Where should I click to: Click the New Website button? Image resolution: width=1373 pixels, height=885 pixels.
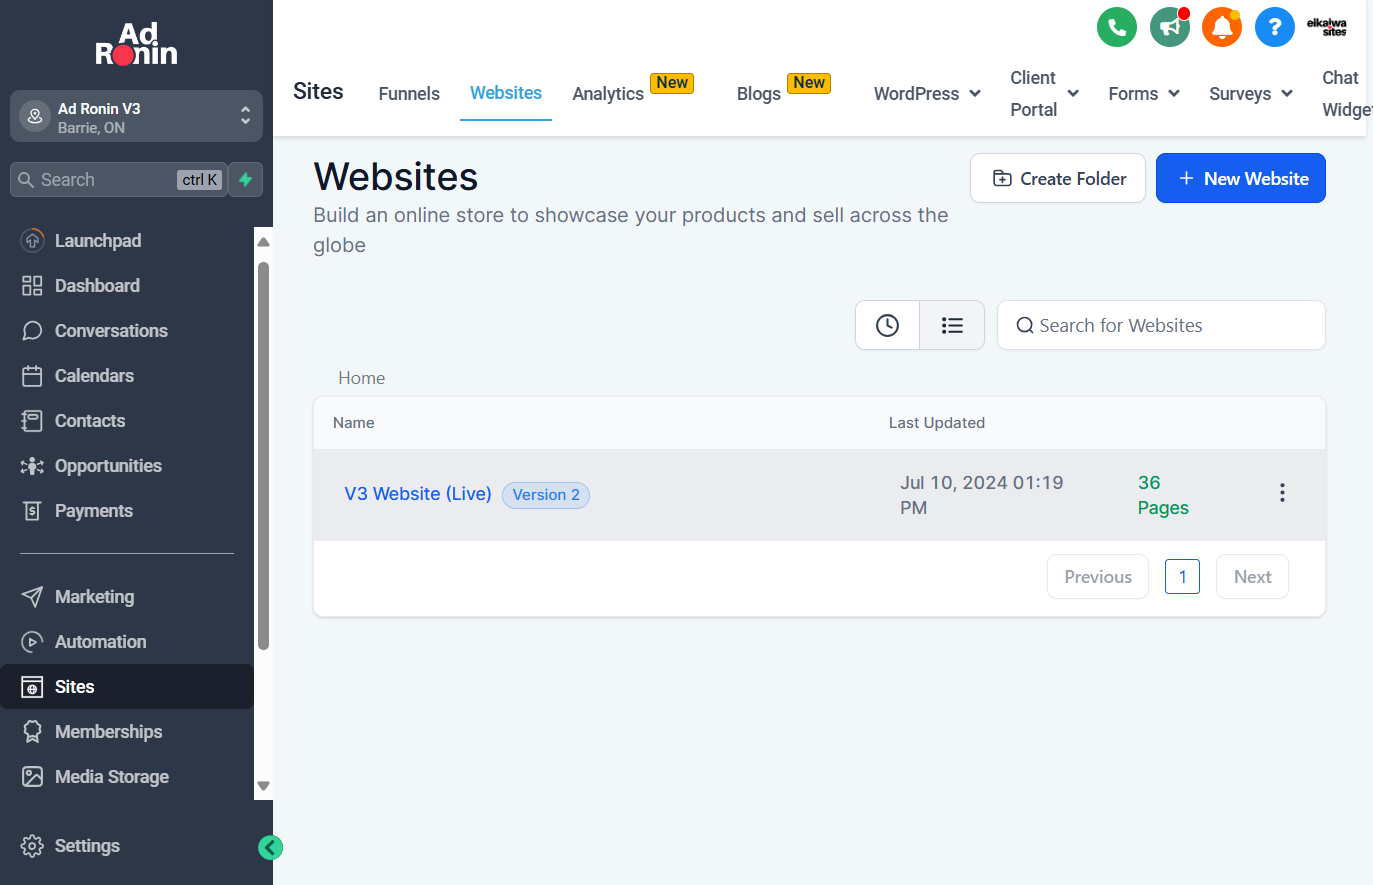pyautogui.click(x=1241, y=178)
